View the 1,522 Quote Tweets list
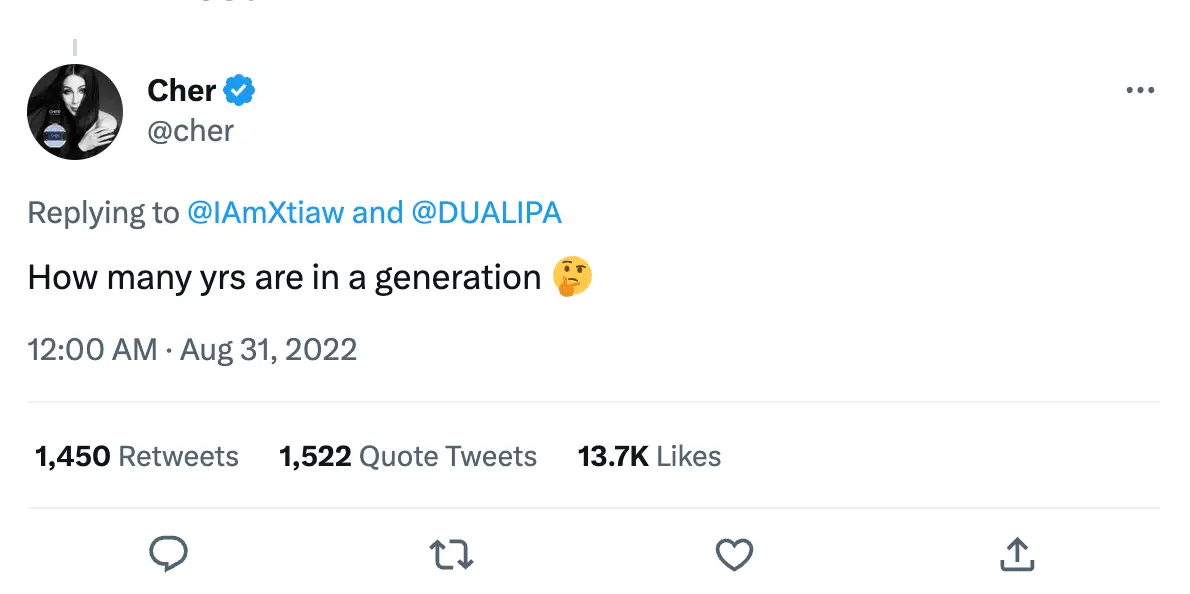The image size is (1190, 594). tap(408, 456)
